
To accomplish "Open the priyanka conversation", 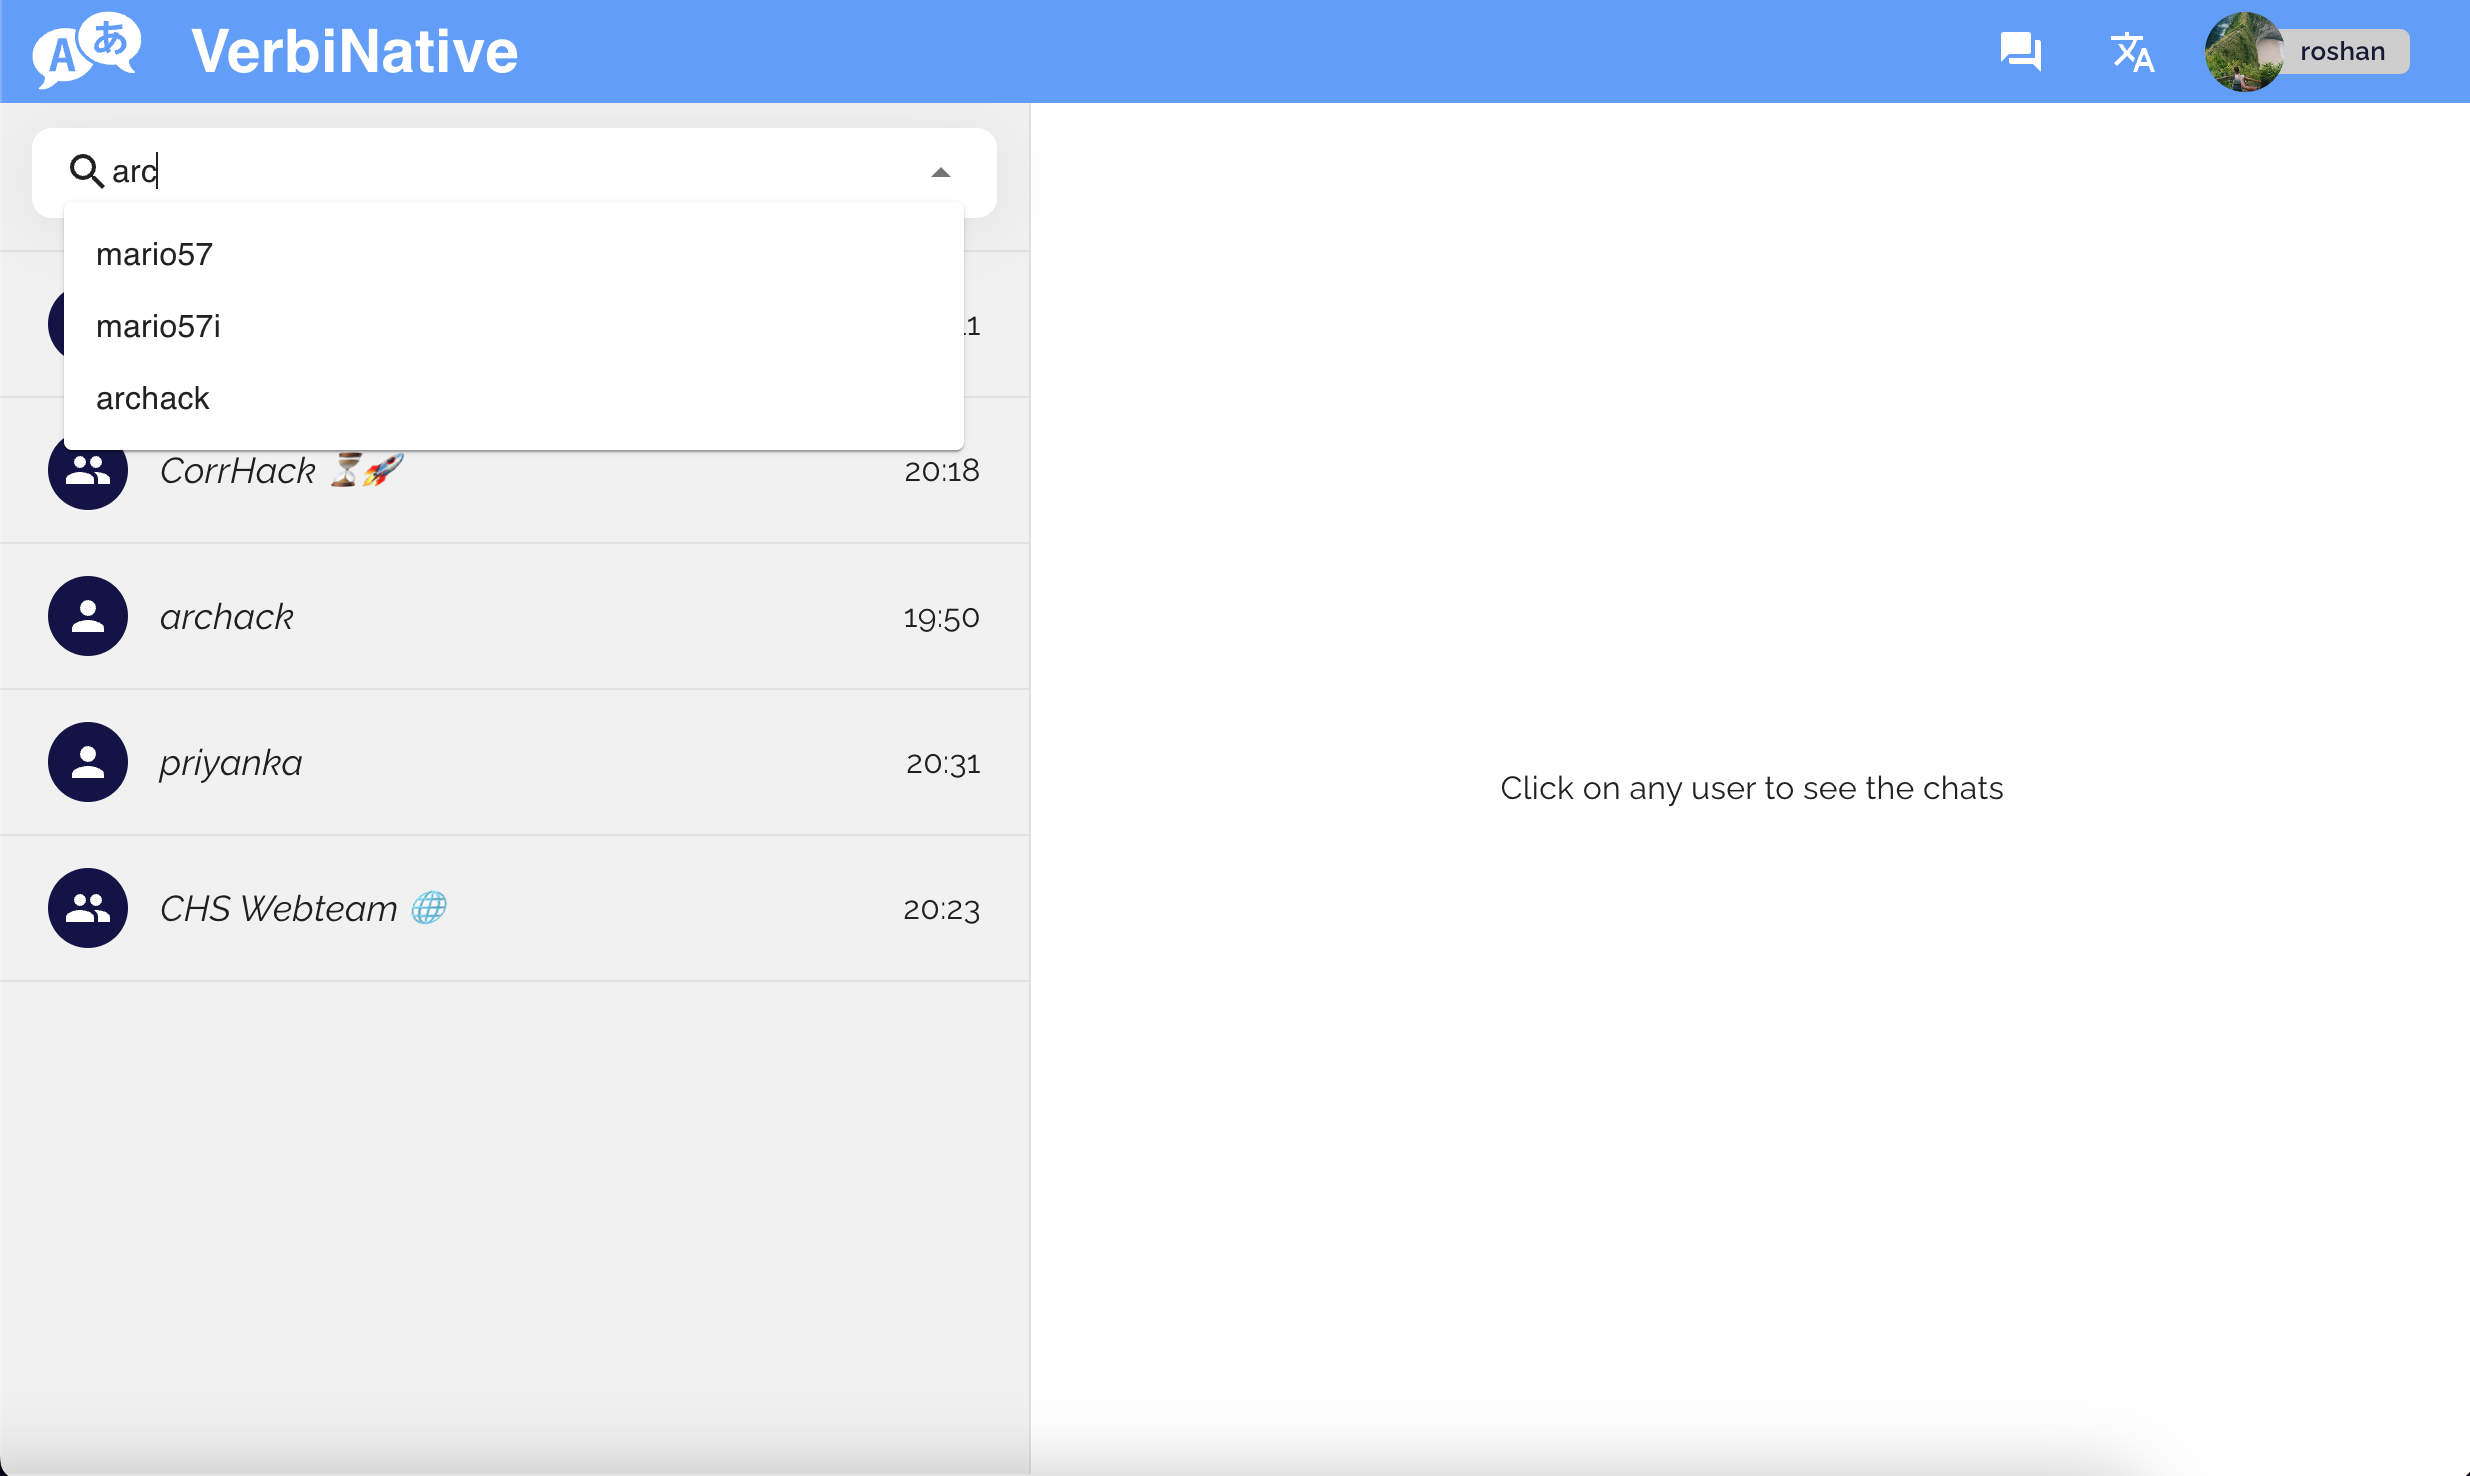I will pyautogui.click(x=230, y=763).
